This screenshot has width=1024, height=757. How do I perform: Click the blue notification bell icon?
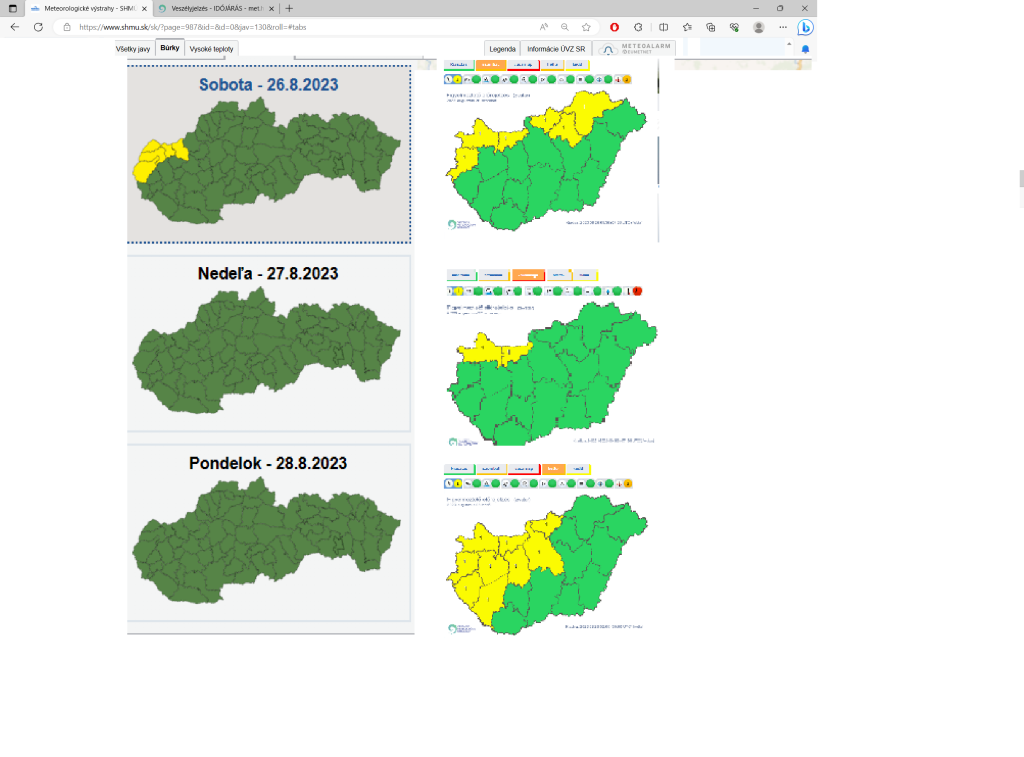coord(805,49)
